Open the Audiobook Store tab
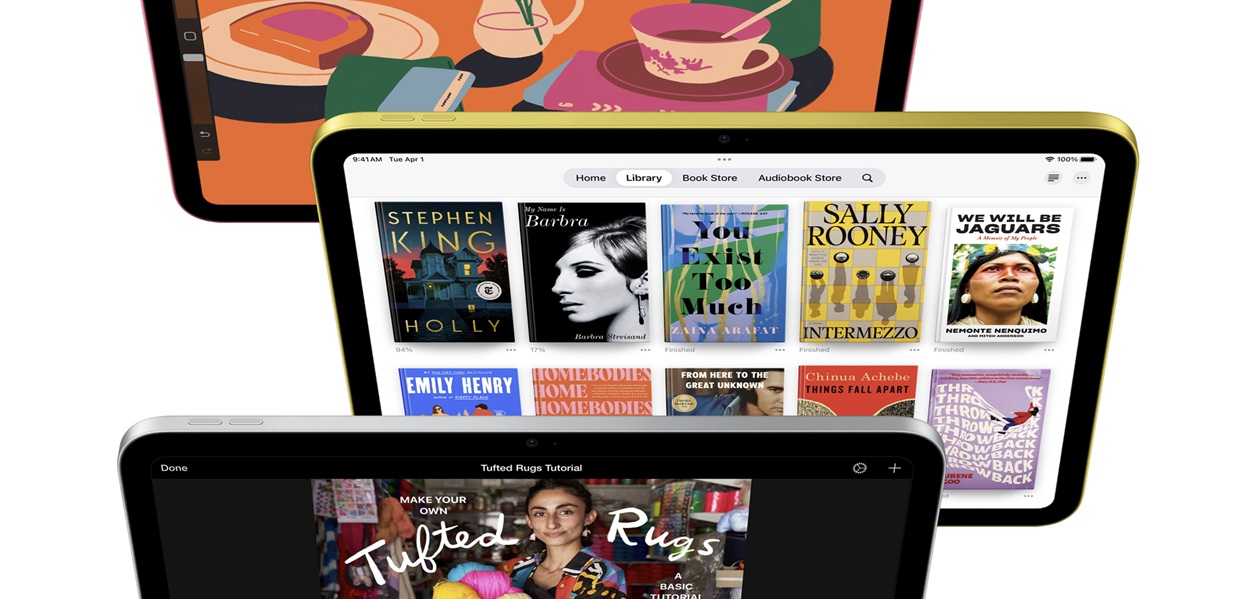Viewport: 1250px width, 599px height. (x=799, y=178)
